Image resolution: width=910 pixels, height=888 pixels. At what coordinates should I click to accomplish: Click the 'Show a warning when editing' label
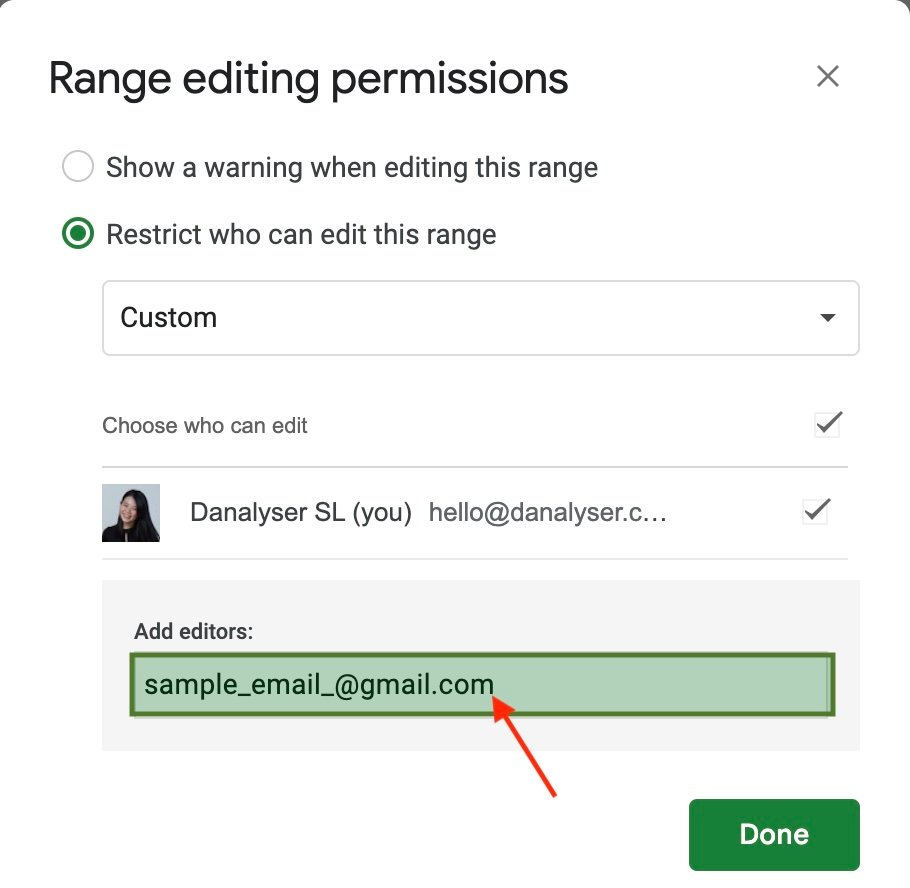(x=352, y=168)
